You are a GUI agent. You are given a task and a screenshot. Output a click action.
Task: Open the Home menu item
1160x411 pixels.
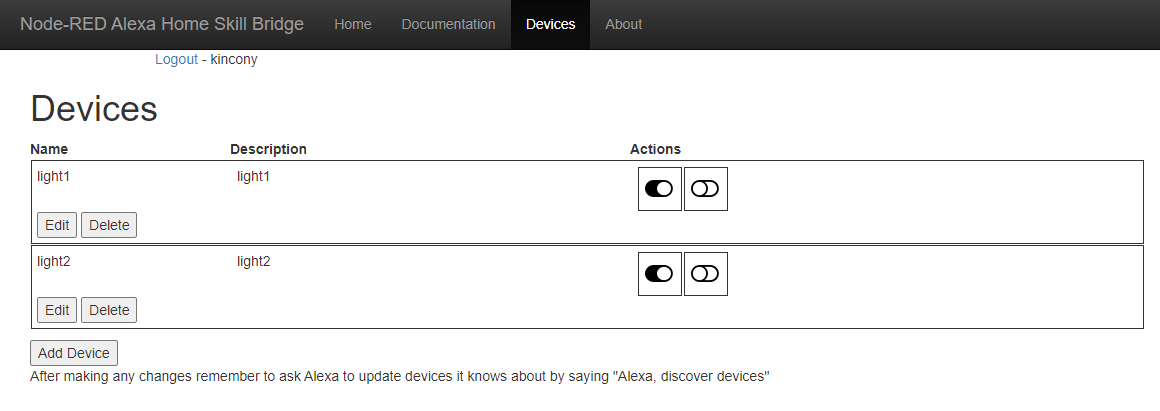coord(352,24)
